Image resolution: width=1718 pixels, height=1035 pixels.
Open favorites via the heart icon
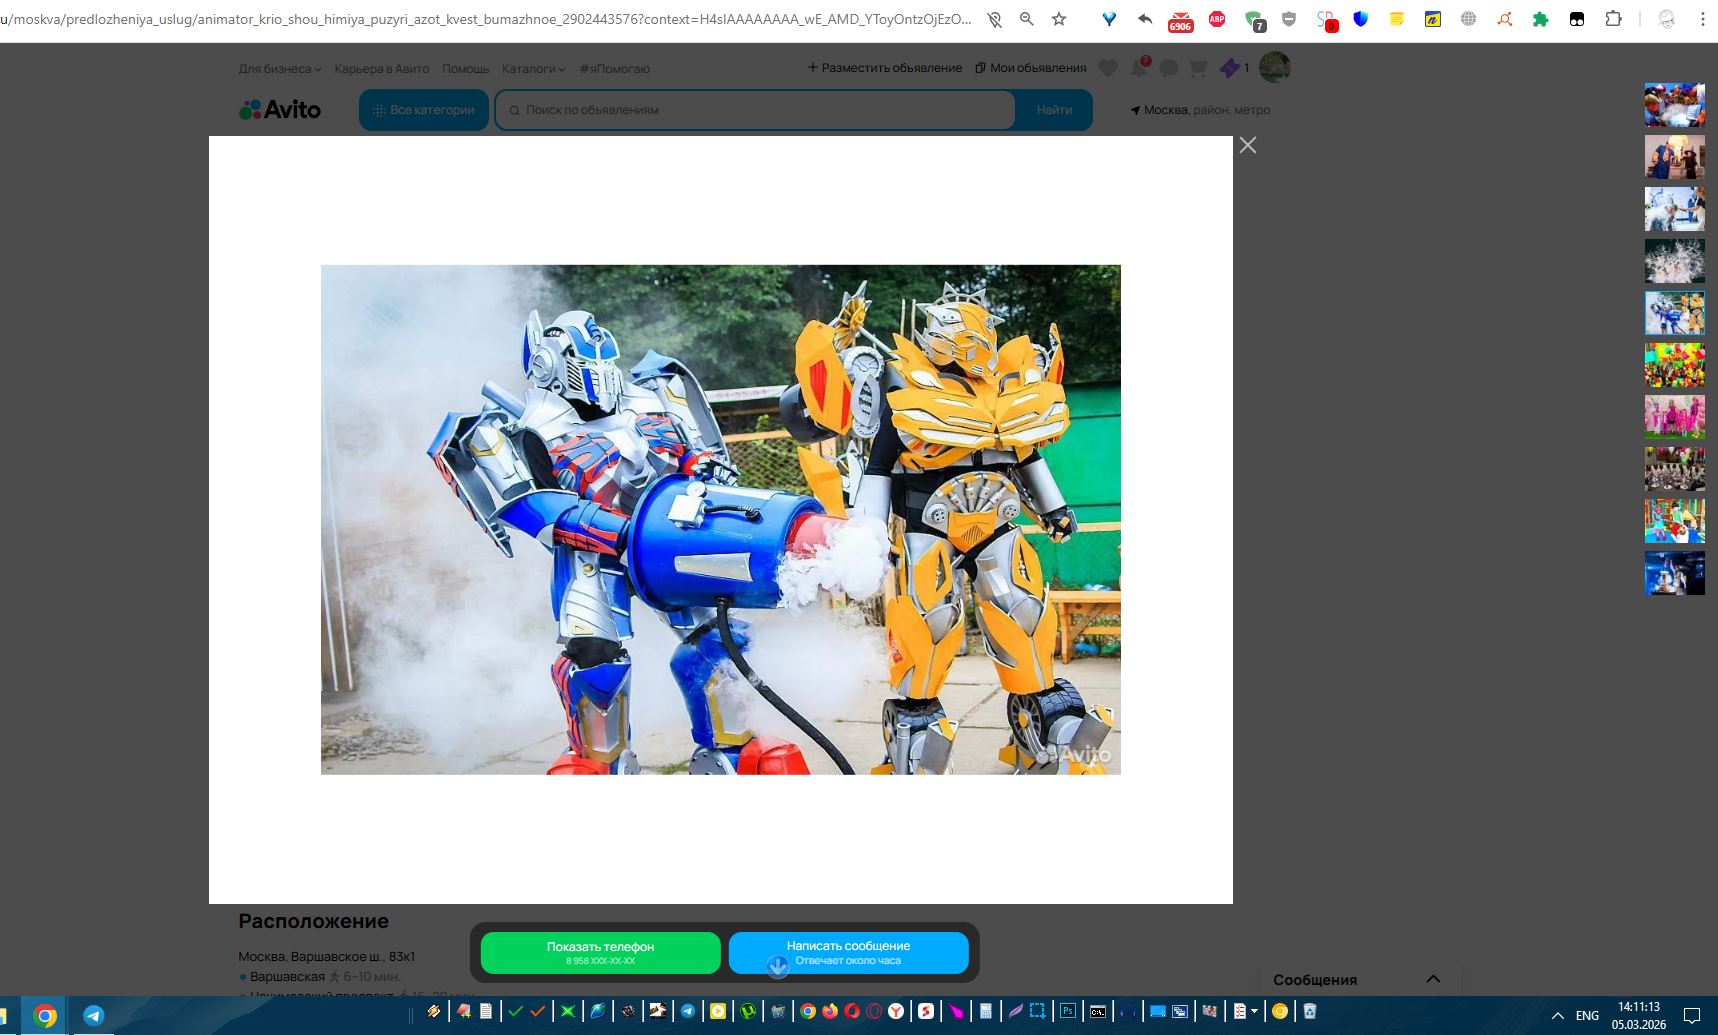1108,68
